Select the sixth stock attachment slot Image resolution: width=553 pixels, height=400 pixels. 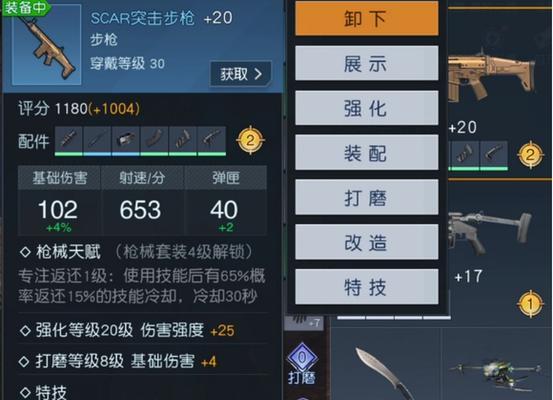[x=212, y=140]
